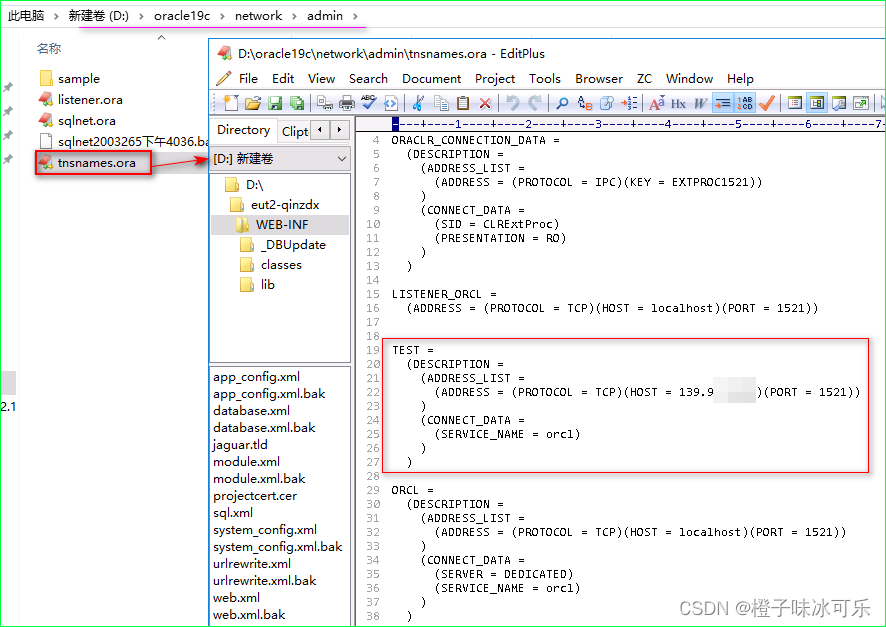Toggle the W word wrap icon

pos(700,103)
